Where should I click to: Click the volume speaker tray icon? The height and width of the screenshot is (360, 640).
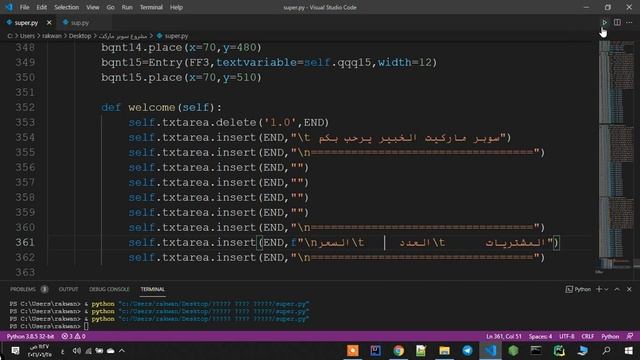[76, 351]
